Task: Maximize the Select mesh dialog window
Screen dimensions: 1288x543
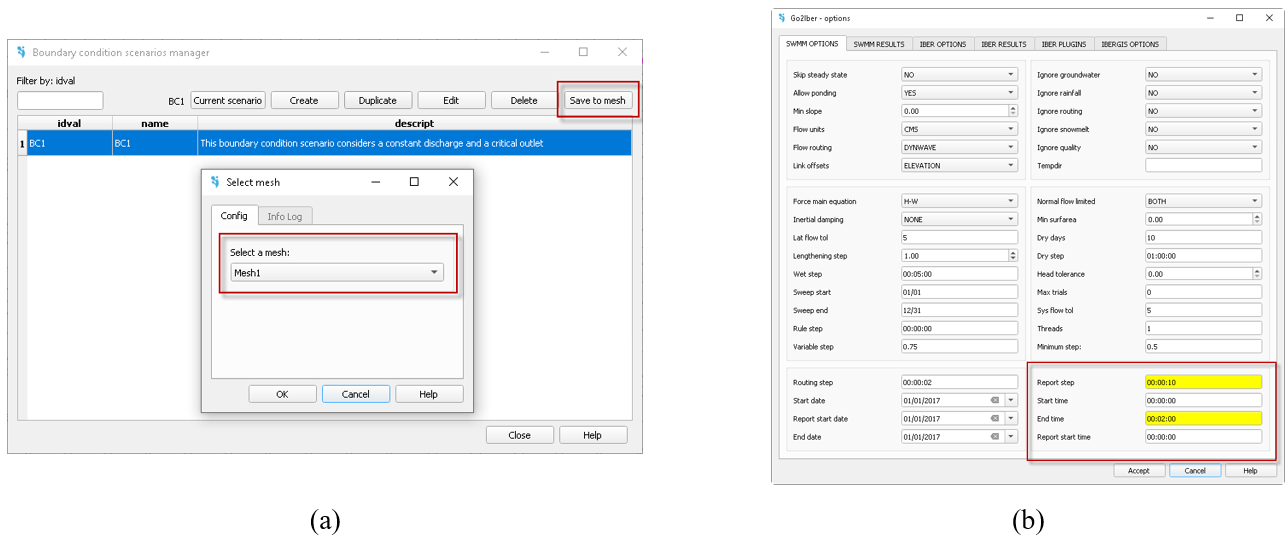Action: pyautogui.click(x=414, y=182)
